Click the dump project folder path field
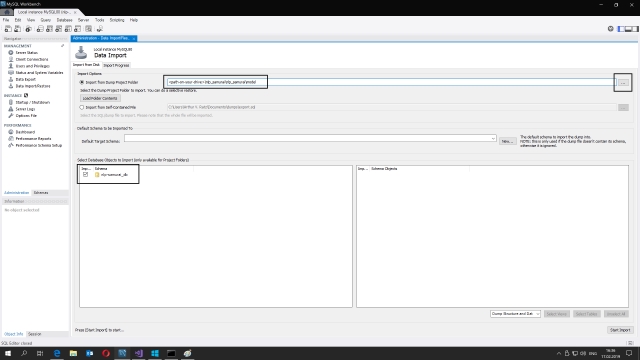Viewport: 640px width, 360px height. coord(391,82)
